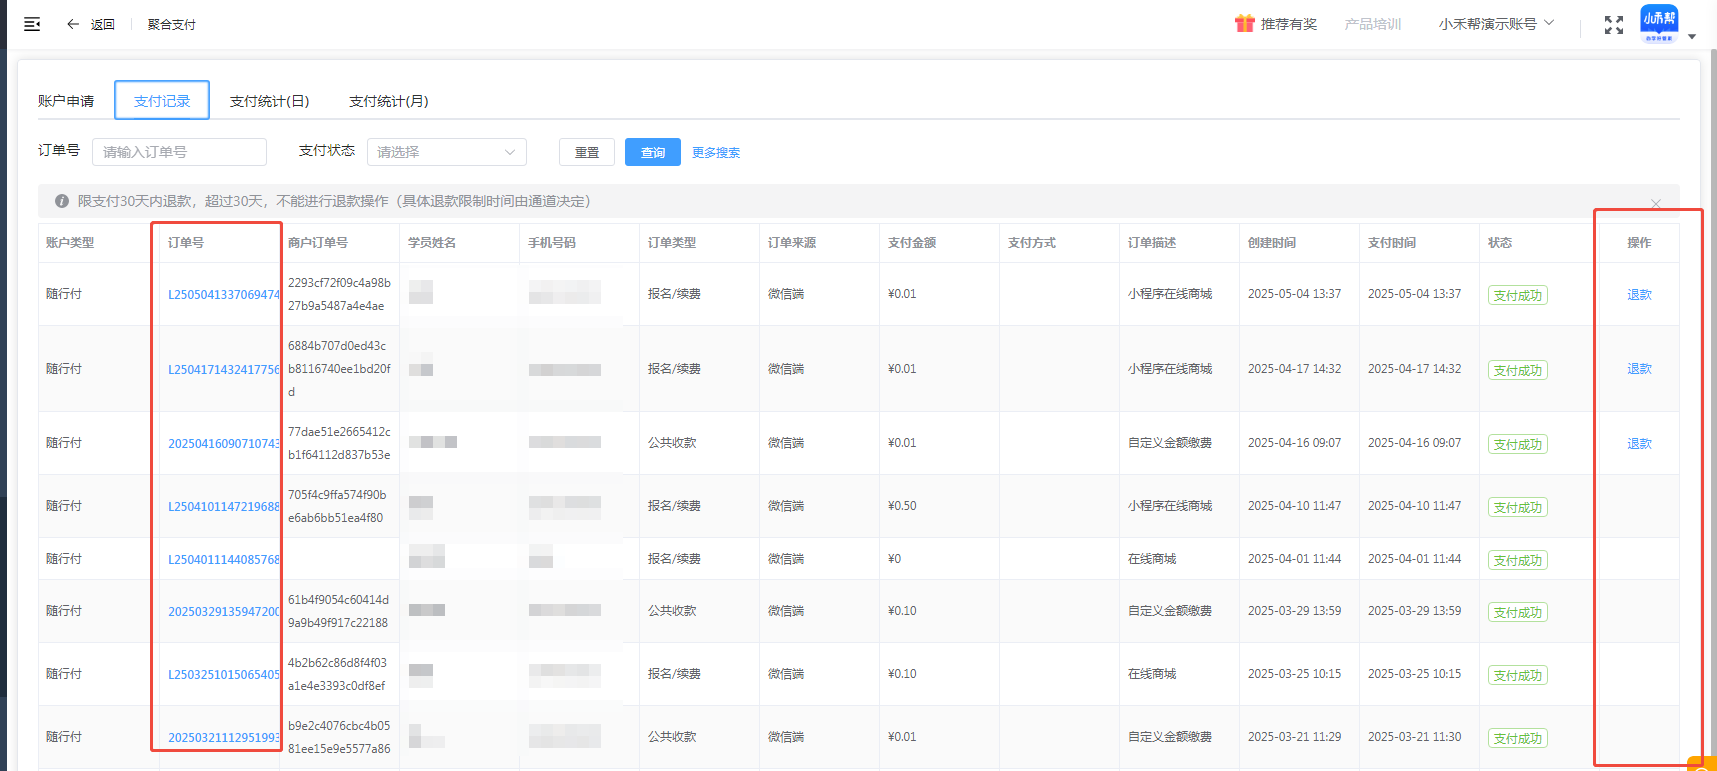Click 退款 for the 2025-04-16 order

click(x=1639, y=444)
